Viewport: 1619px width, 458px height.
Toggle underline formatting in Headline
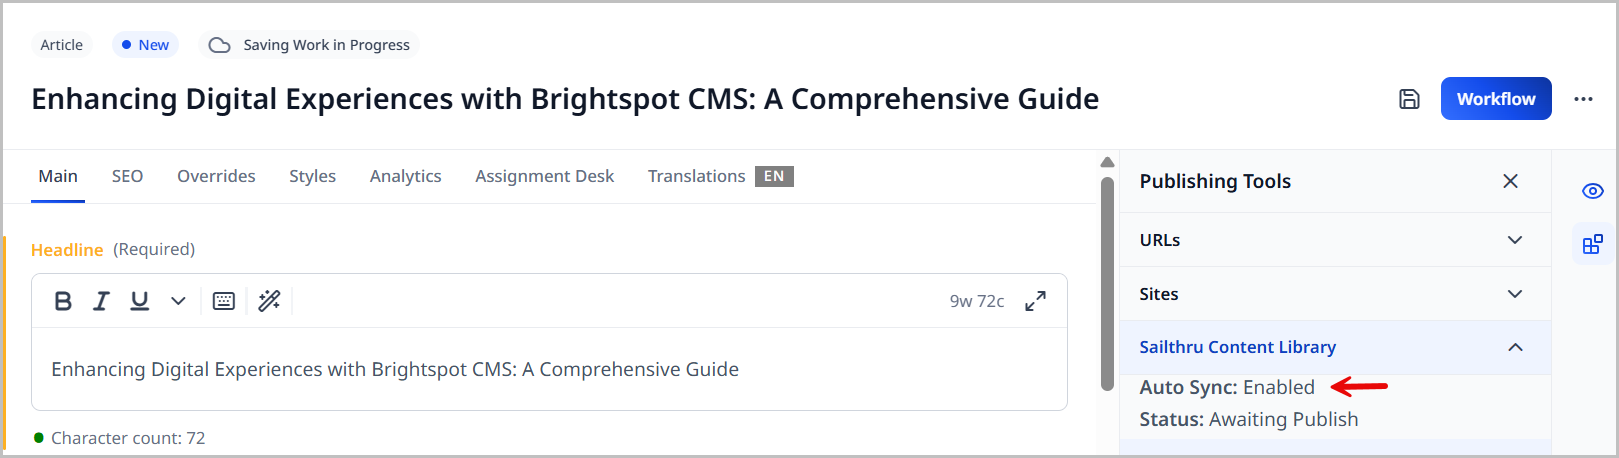coord(140,301)
